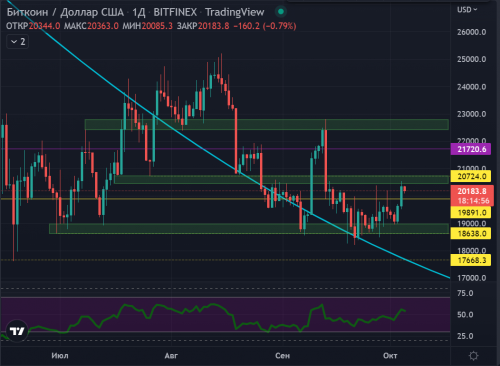Viewport: 500px width, 366px height.
Task: Click the 24000.0 price axis label
Action: coord(471,87)
